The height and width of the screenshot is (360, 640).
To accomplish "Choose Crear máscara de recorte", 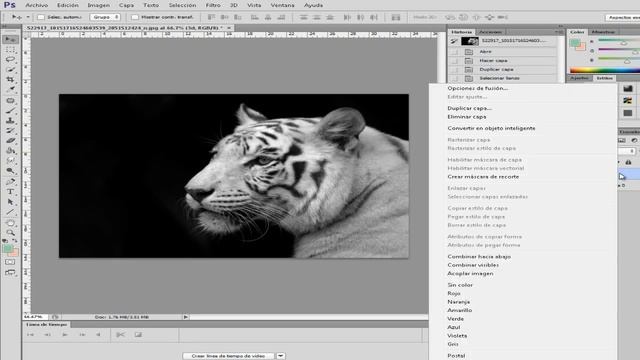I will pyautogui.click(x=483, y=177).
